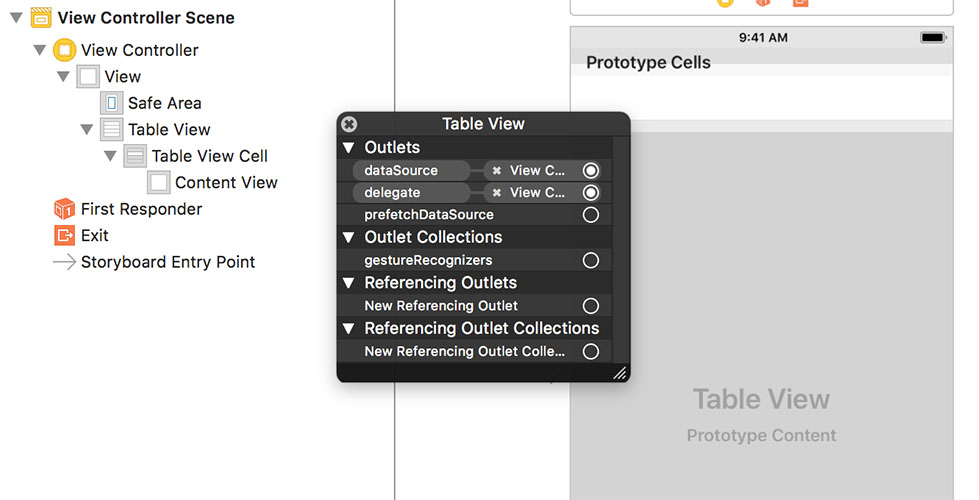Image resolution: width=979 pixels, height=500 pixels.
Task: Click the prefetchDataSource empty connection circle
Action: (591, 215)
